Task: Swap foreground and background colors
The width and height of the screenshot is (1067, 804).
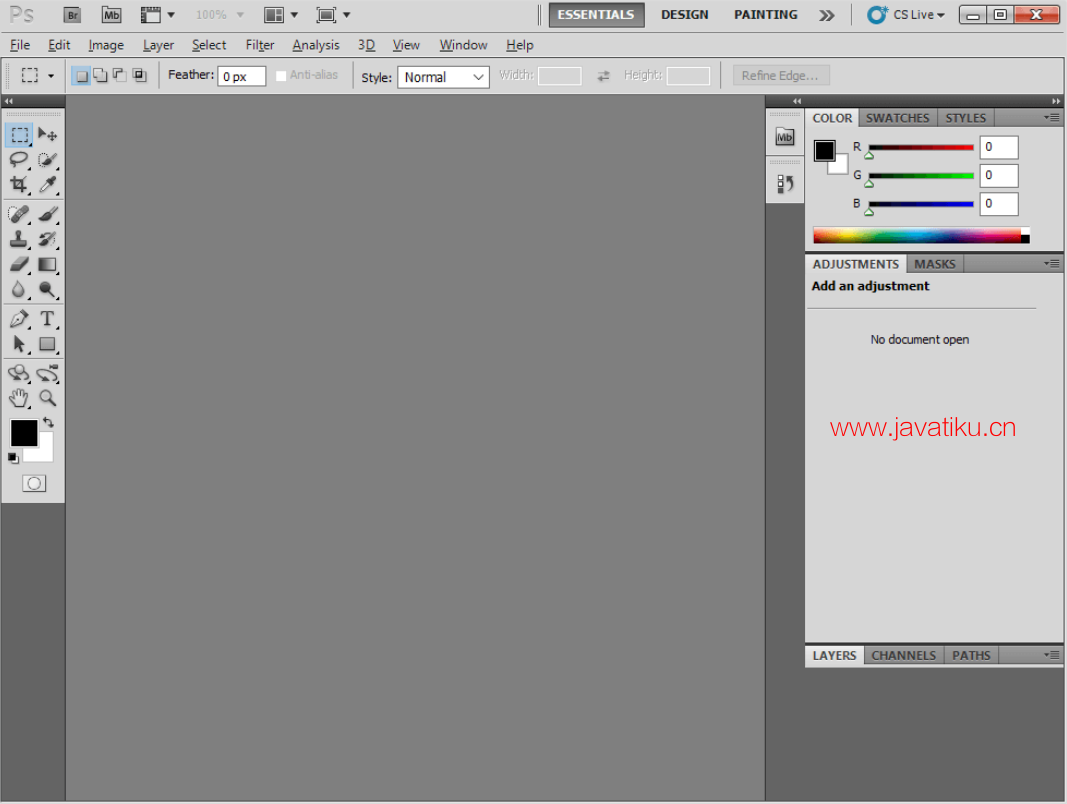Action: tap(48, 422)
